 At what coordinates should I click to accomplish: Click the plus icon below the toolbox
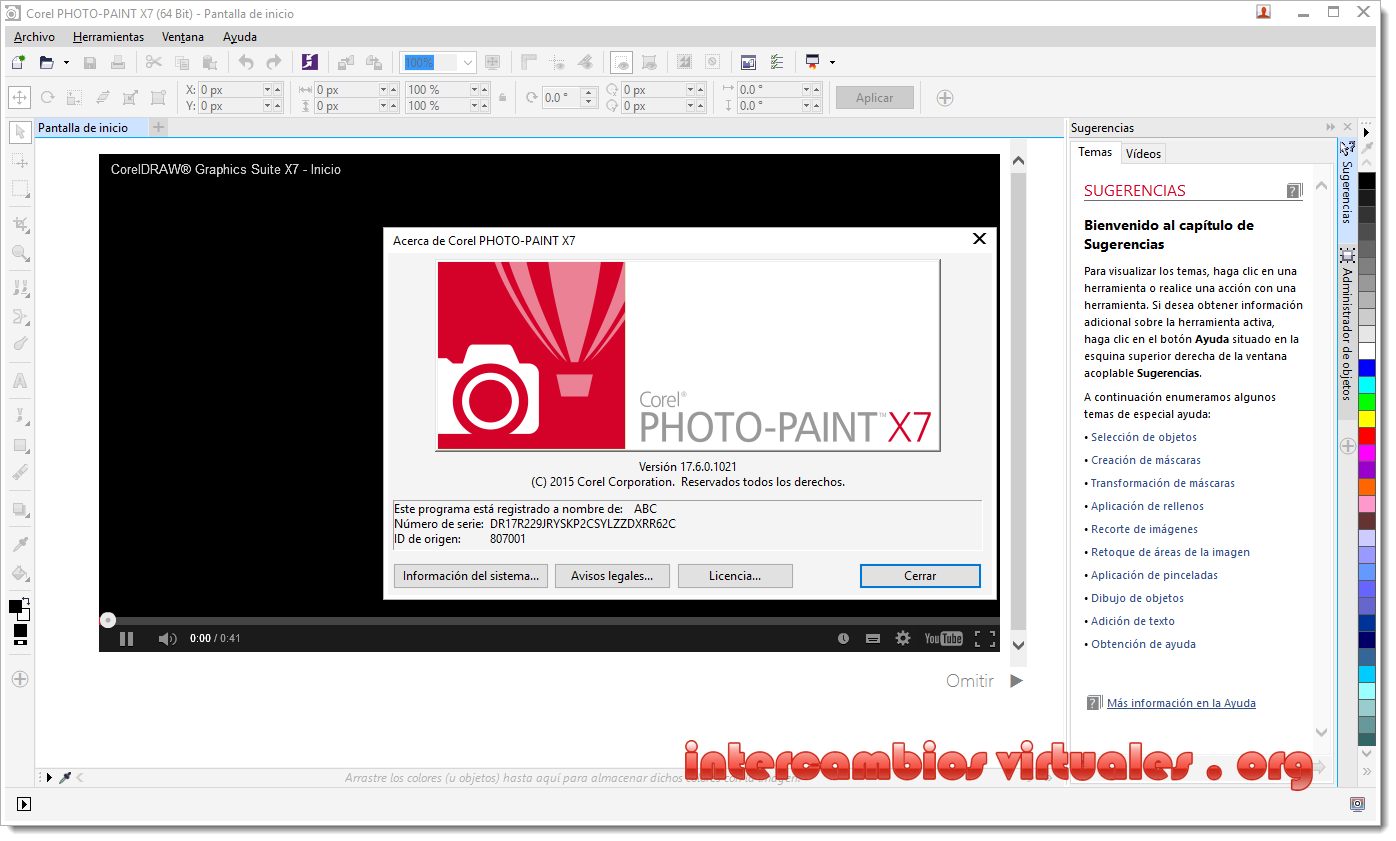[x=20, y=679]
